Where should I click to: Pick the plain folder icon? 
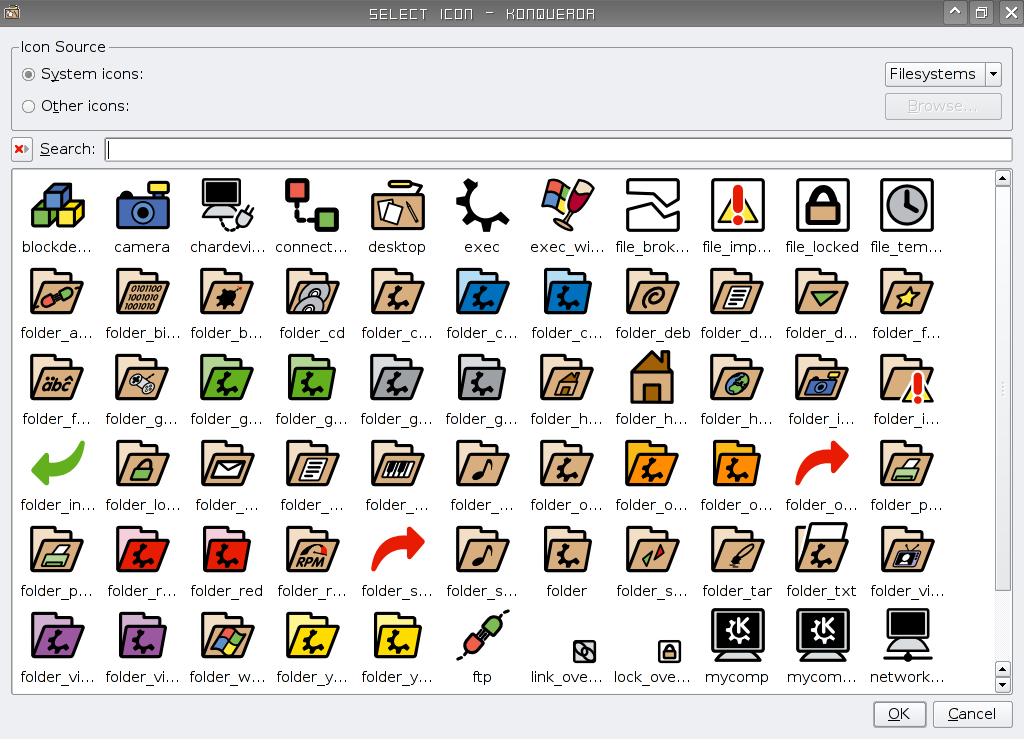(567, 550)
